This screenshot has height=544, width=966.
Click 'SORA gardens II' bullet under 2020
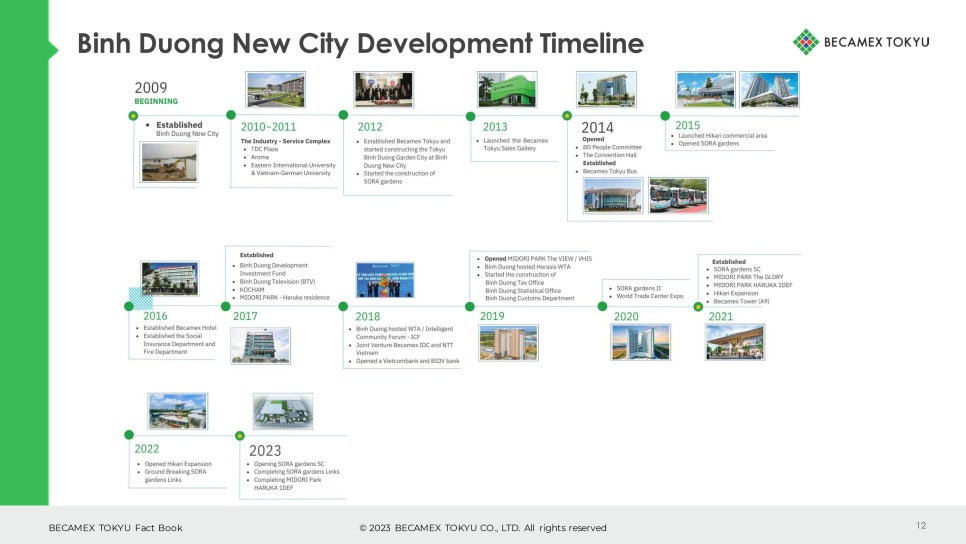638,288
